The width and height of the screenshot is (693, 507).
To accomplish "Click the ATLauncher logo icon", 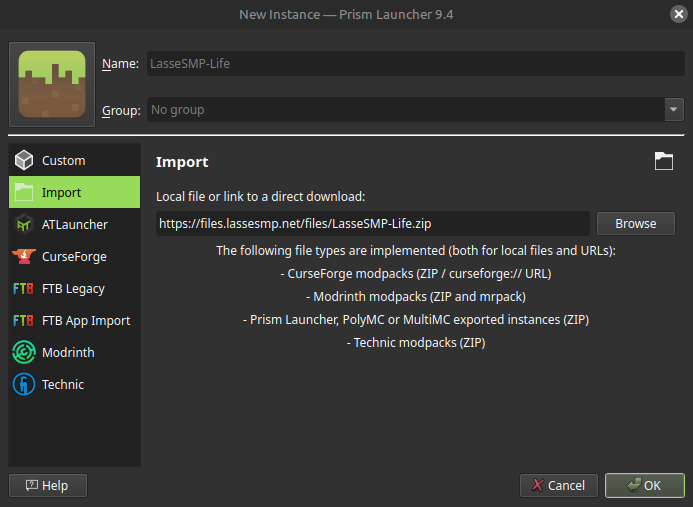I will (24, 225).
